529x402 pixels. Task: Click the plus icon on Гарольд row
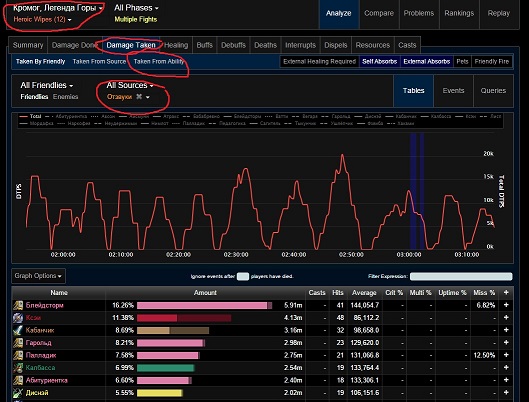506,342
